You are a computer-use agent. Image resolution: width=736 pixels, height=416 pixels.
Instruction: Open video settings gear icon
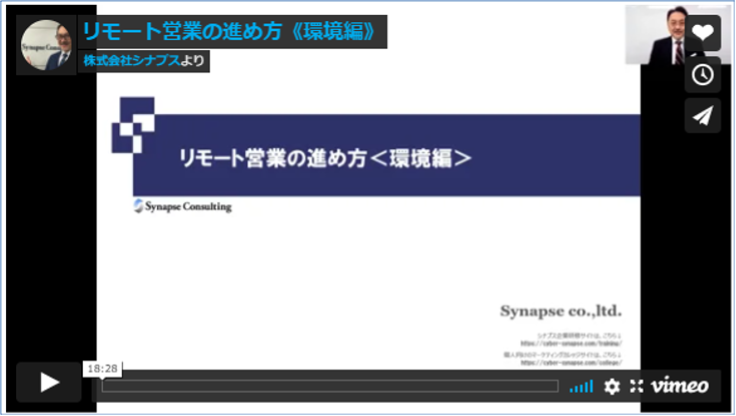point(612,386)
